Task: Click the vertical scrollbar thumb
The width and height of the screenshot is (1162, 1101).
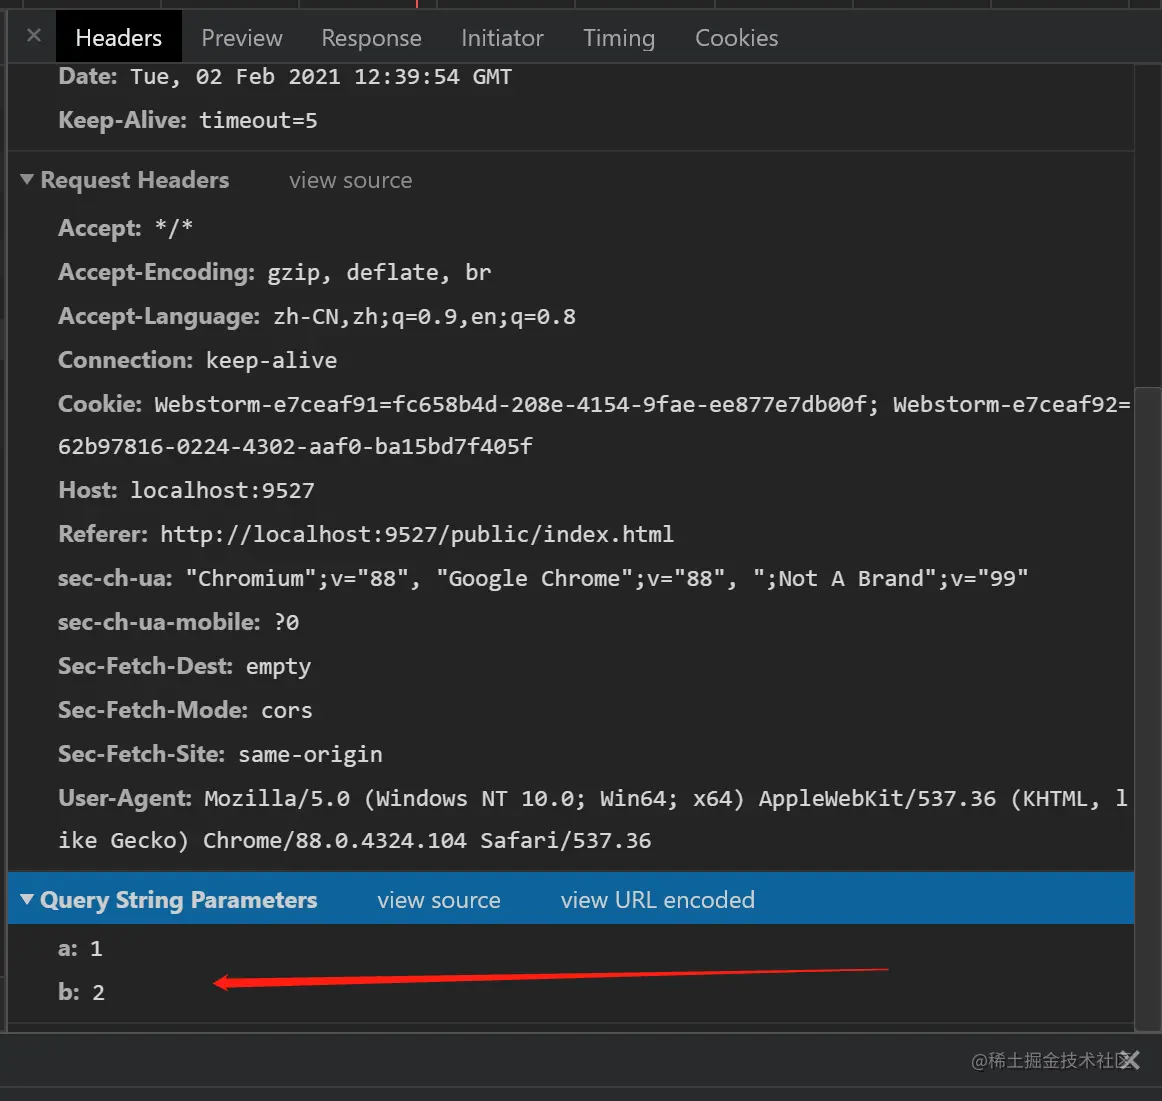Action: point(1148,708)
